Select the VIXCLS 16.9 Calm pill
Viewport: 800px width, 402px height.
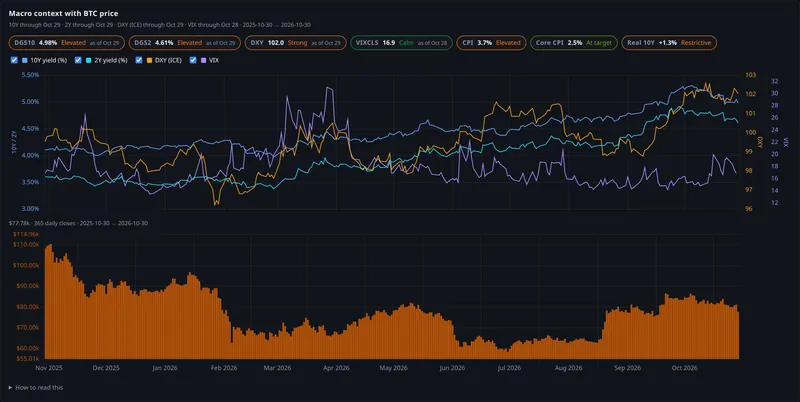click(401, 43)
